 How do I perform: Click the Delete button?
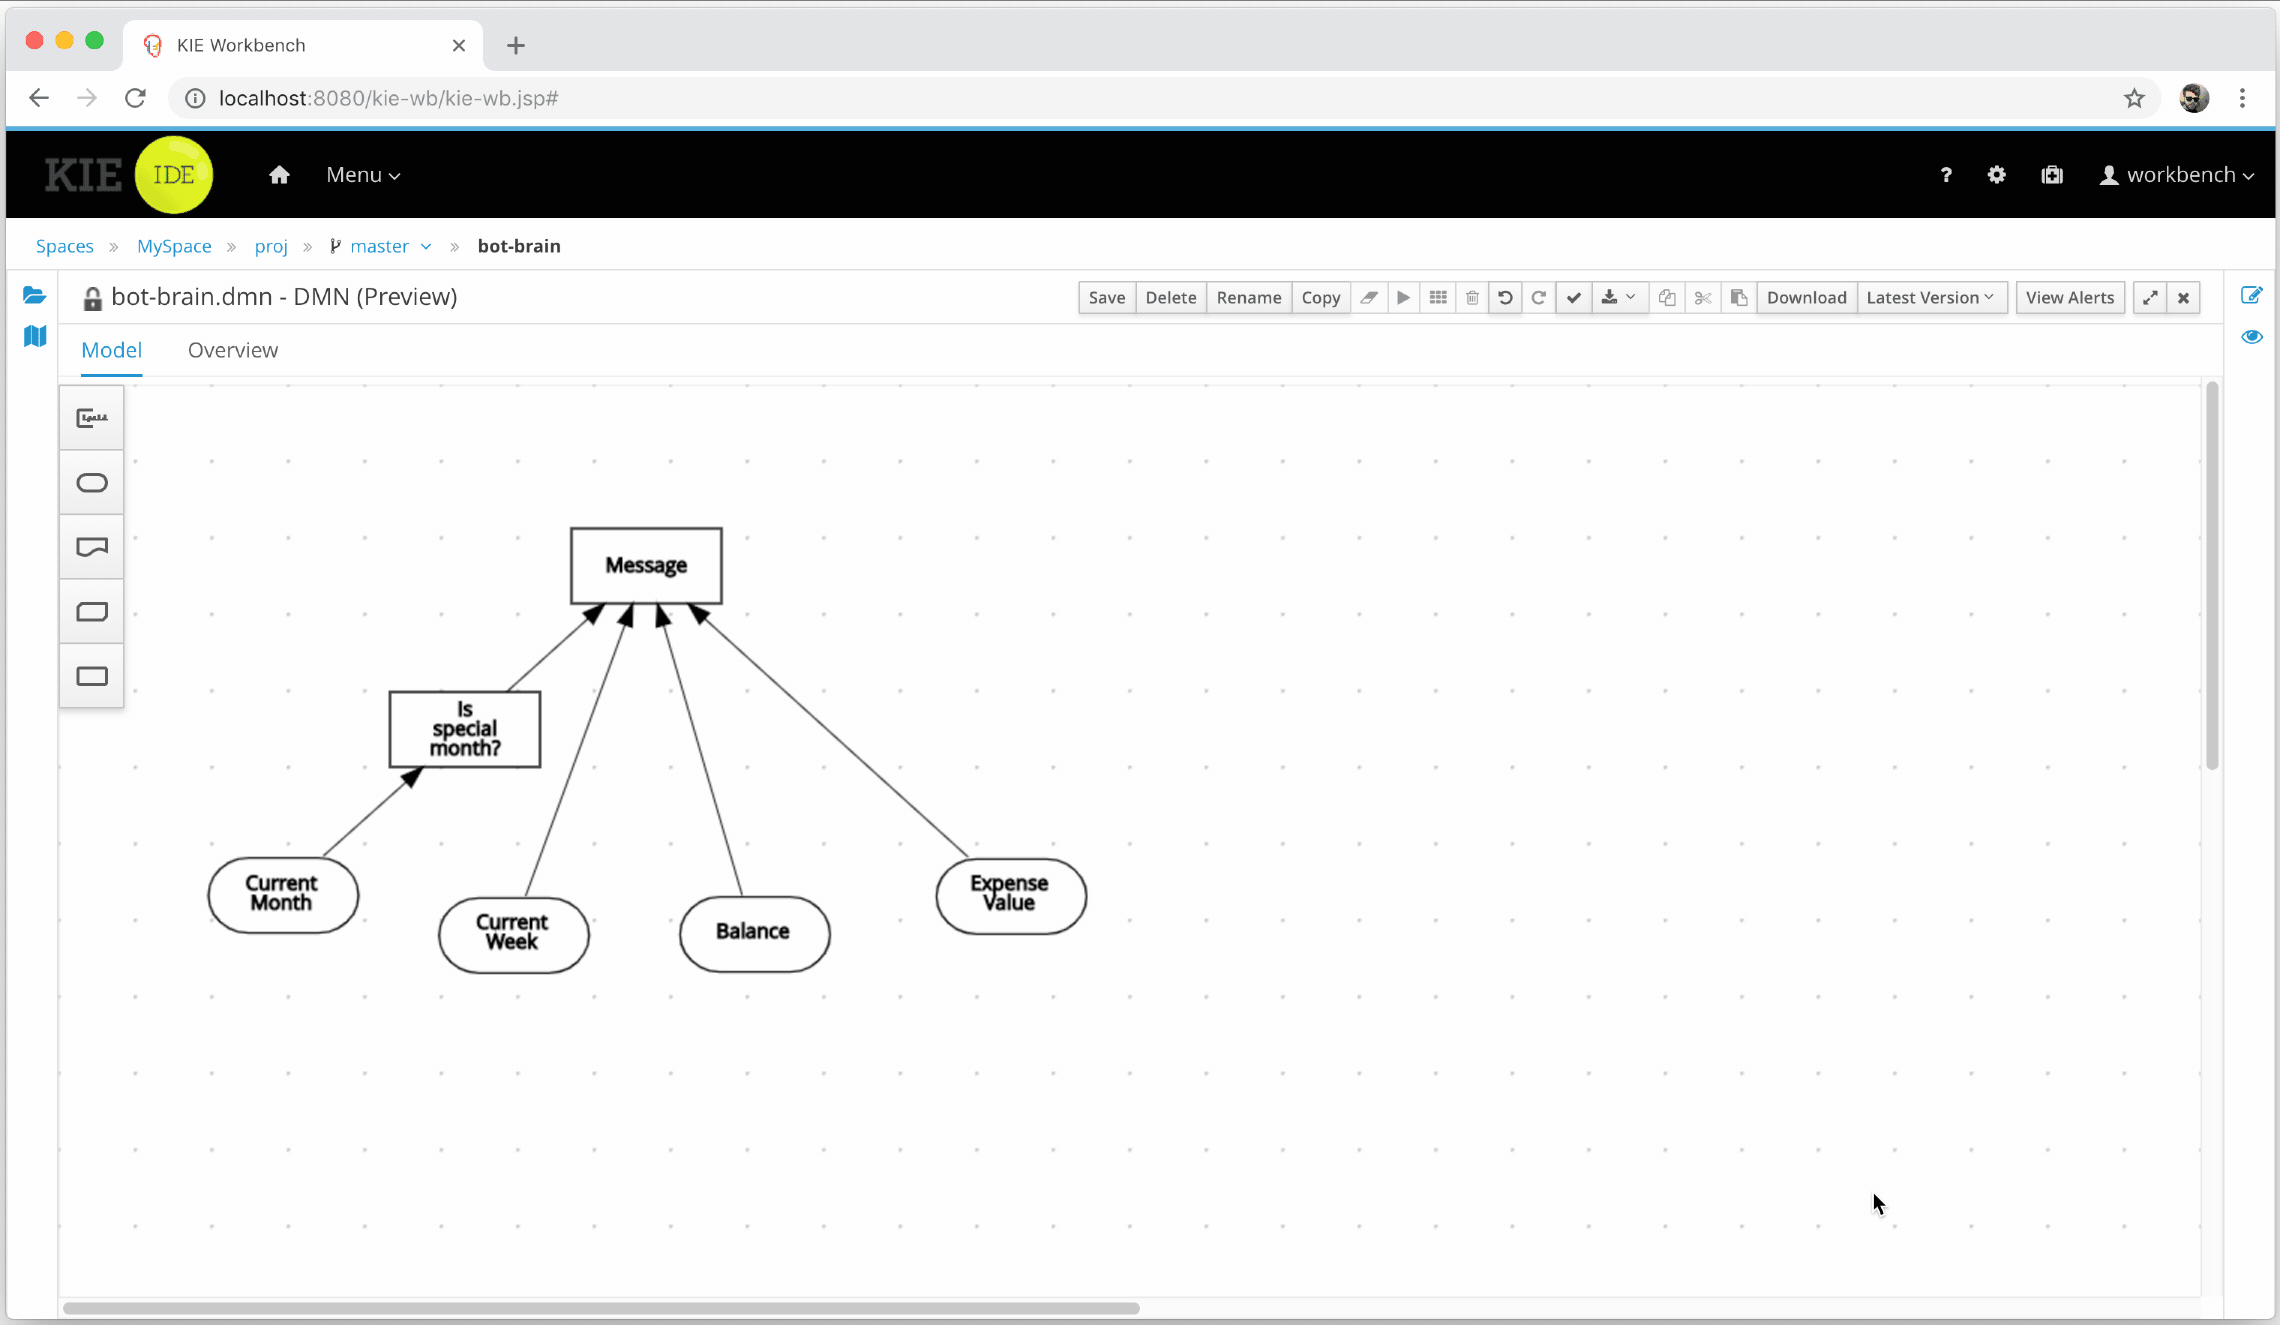(x=1171, y=298)
